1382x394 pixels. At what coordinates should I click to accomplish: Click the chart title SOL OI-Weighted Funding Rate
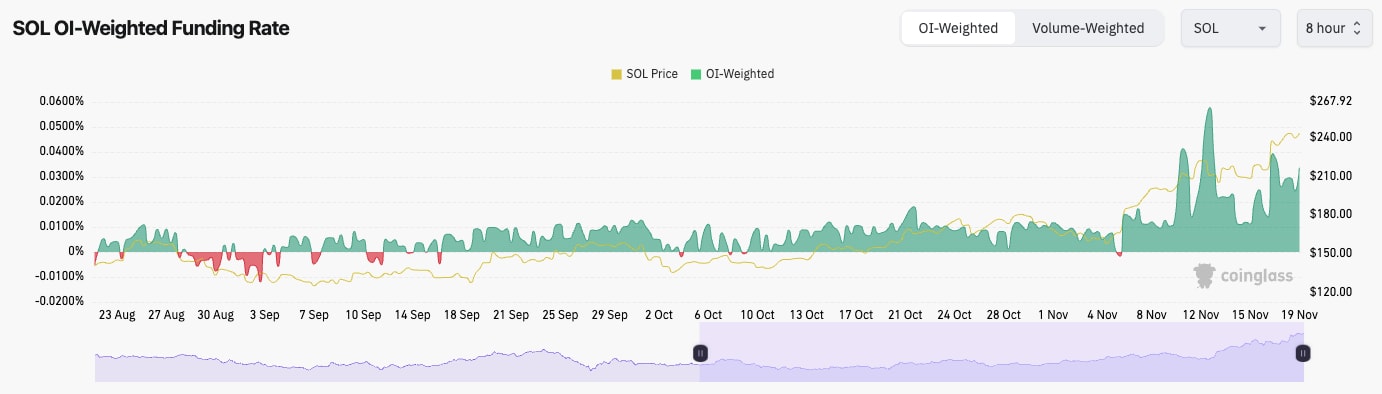point(151,29)
